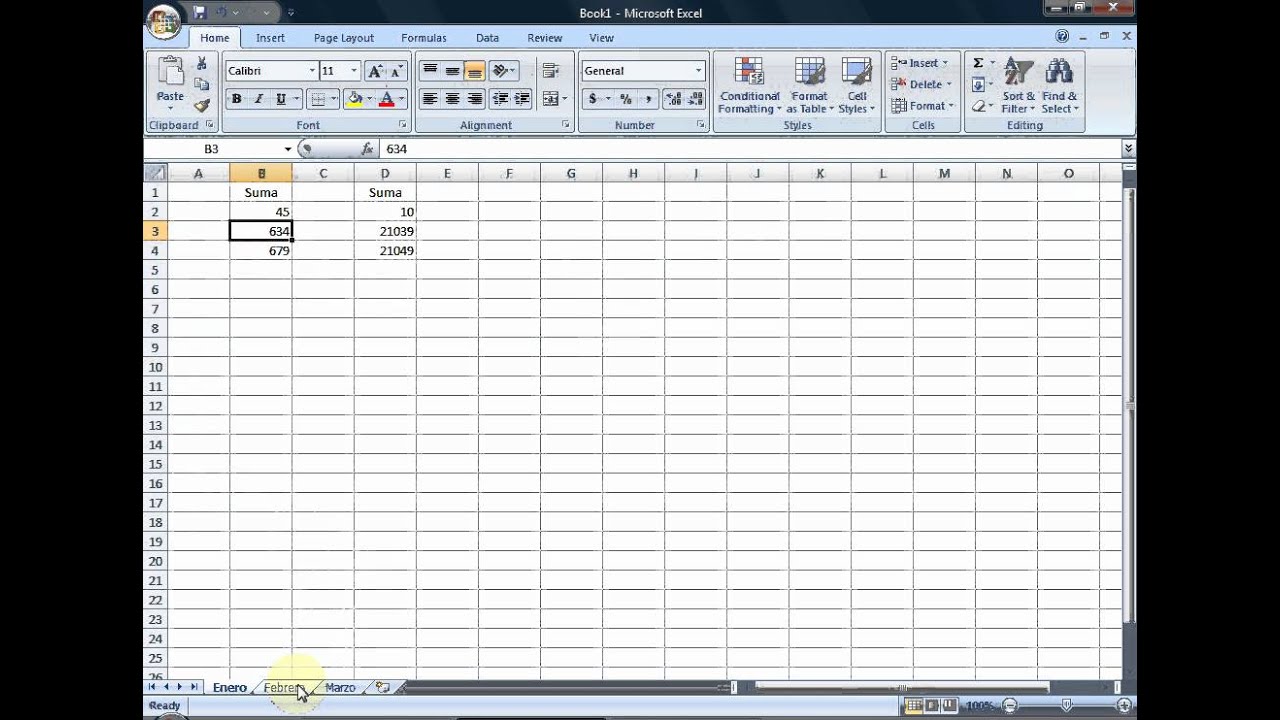Center text horizontally
This screenshot has width=1280, height=720.
[x=452, y=99]
